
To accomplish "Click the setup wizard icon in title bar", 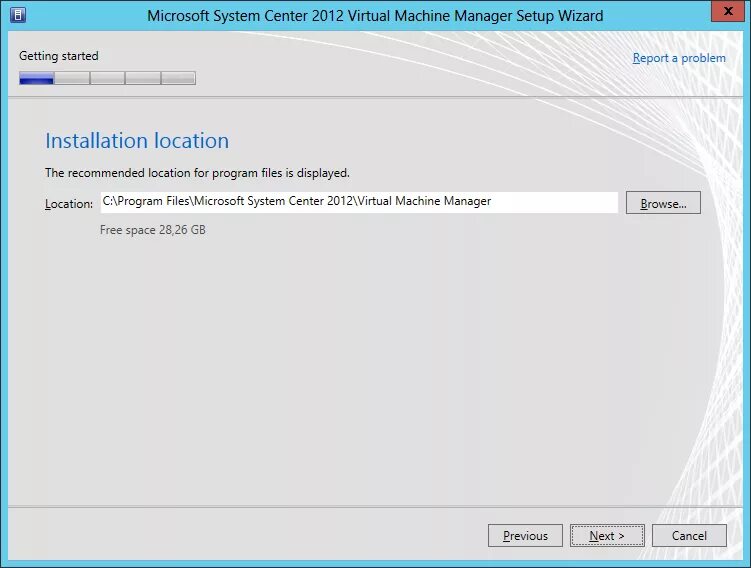I will tap(18, 15).
